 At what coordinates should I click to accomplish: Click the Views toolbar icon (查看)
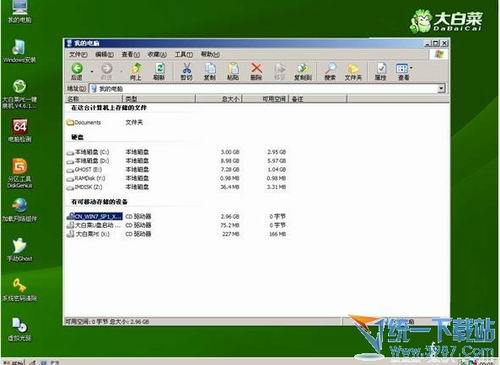point(402,71)
